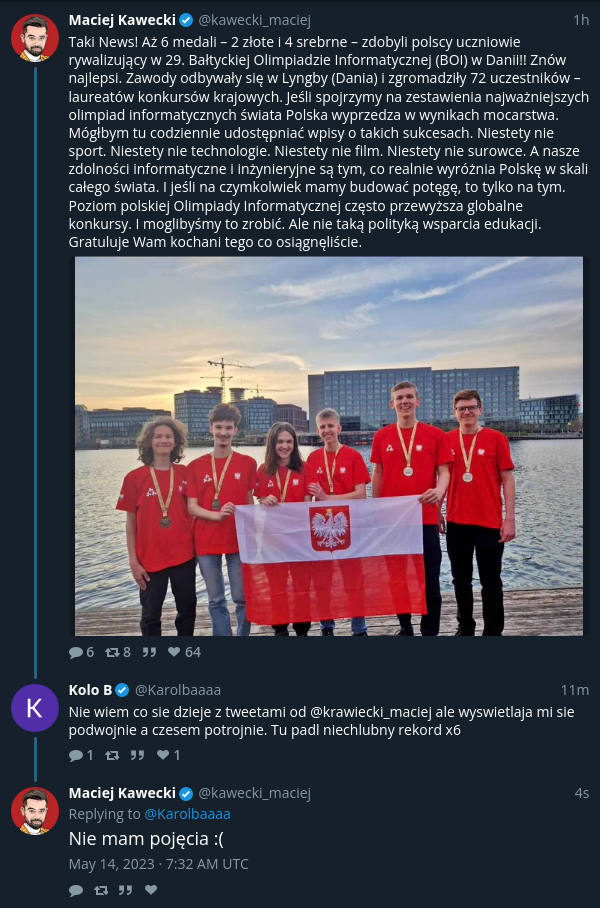Retweet Kolo B's reply
This screenshot has height=908, width=600.
pyautogui.click(x=112, y=755)
